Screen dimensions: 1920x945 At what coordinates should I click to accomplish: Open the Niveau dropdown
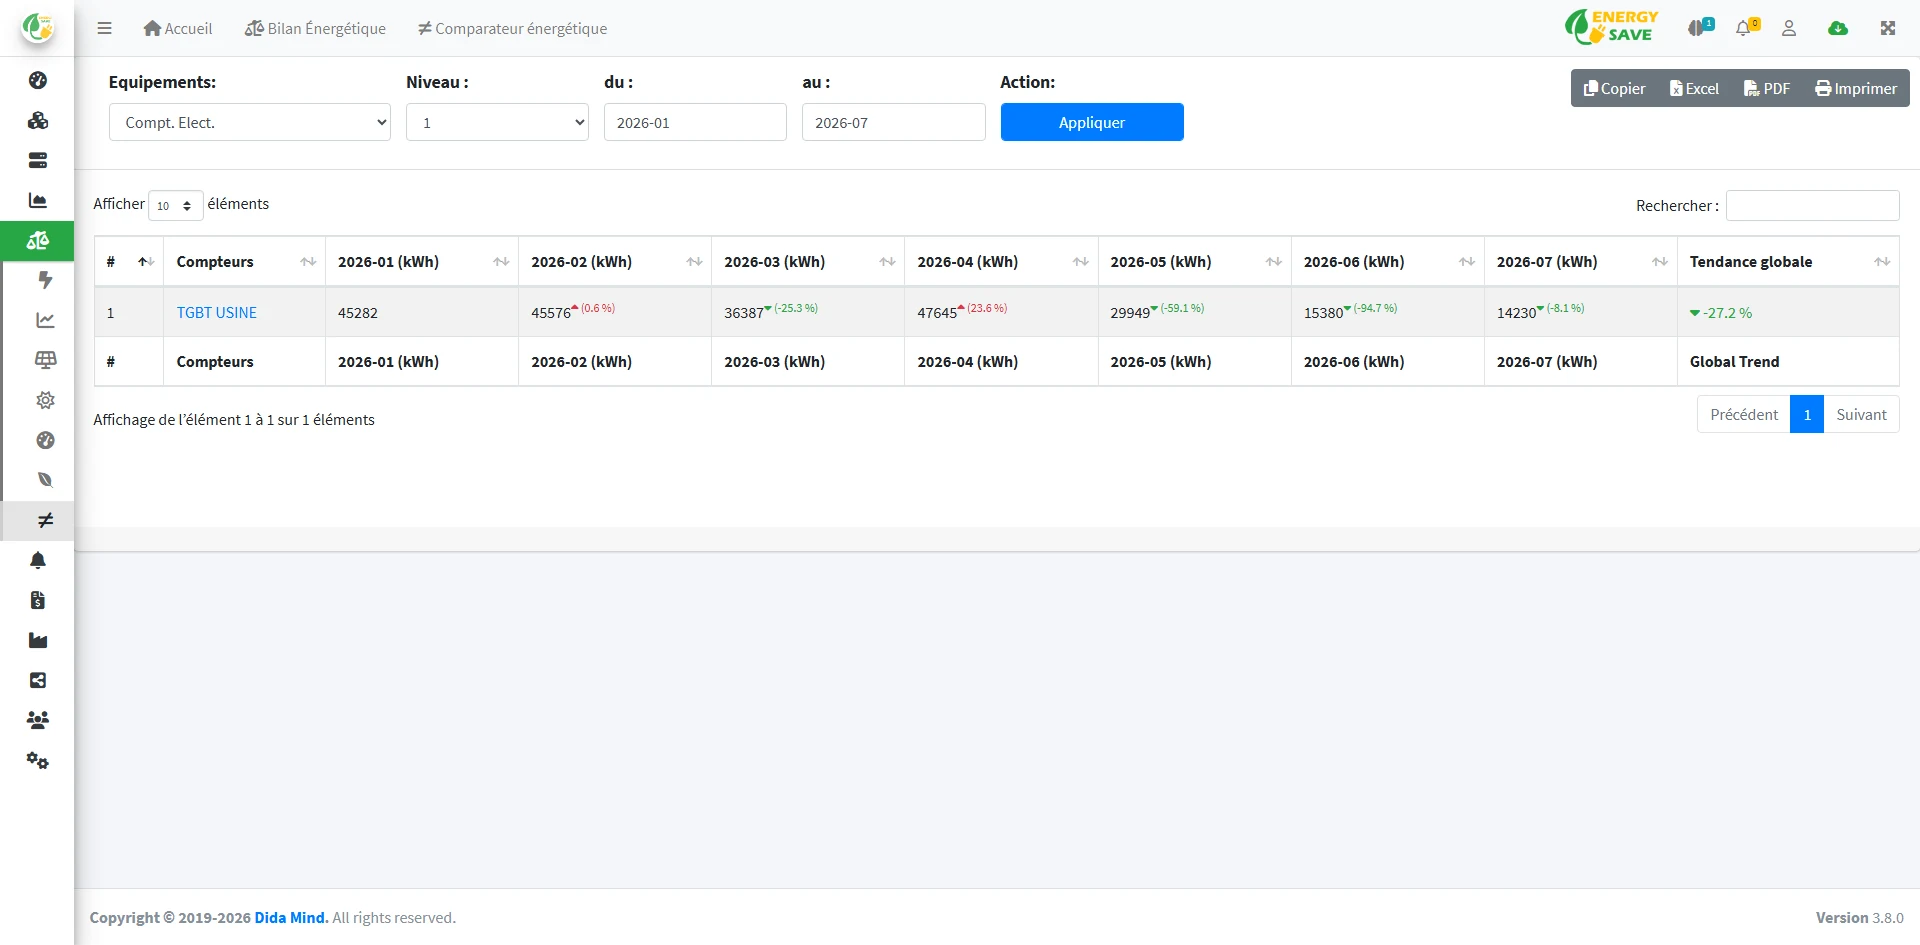[497, 122]
